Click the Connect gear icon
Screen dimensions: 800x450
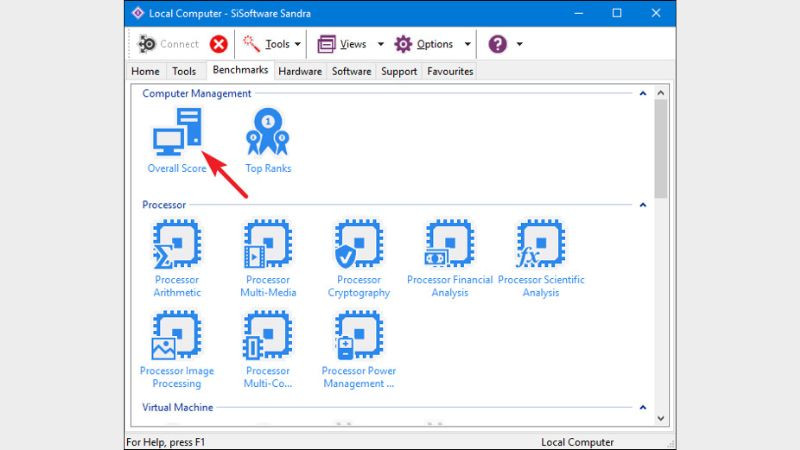click(x=146, y=44)
